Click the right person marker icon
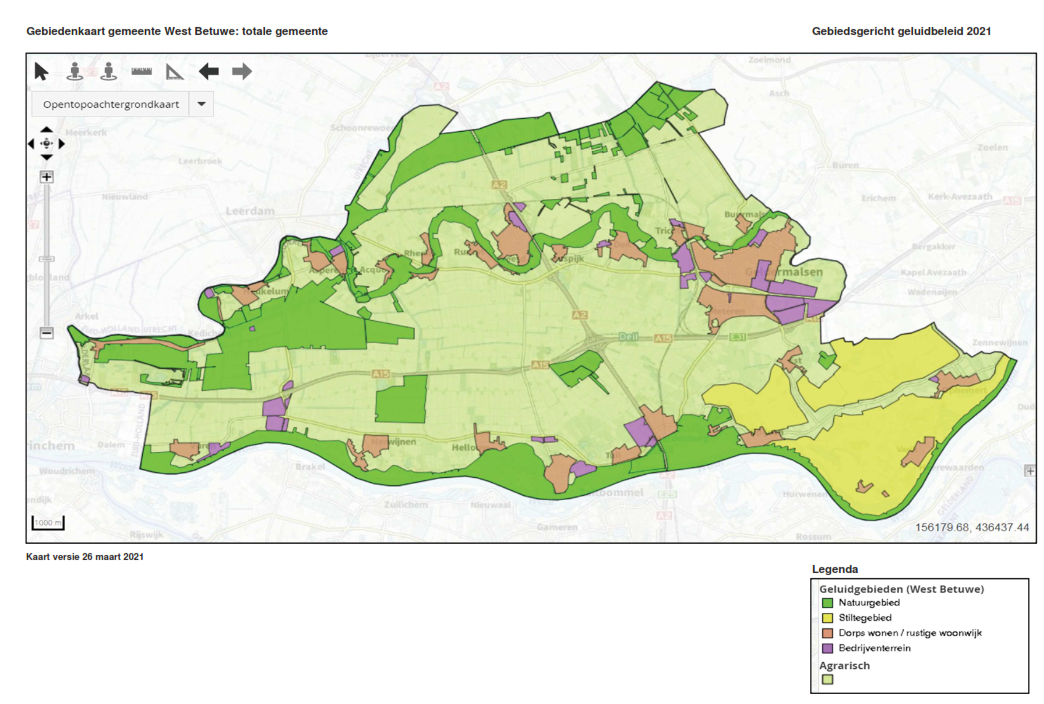Viewport: 1044px width, 704px height. coord(108,71)
